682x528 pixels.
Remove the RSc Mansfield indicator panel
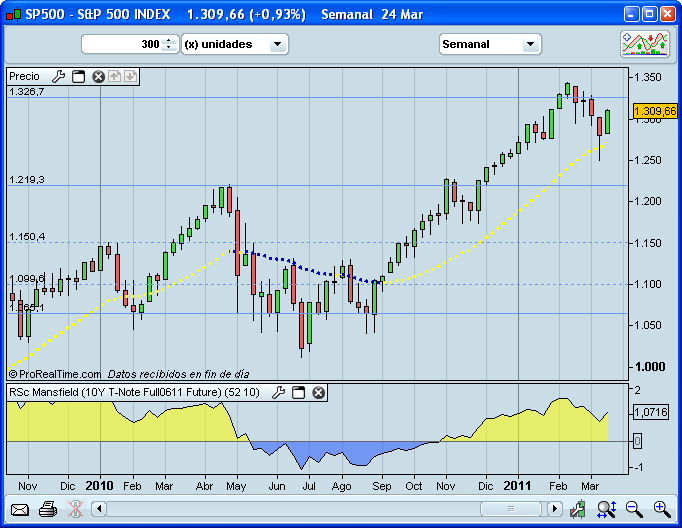[318, 393]
